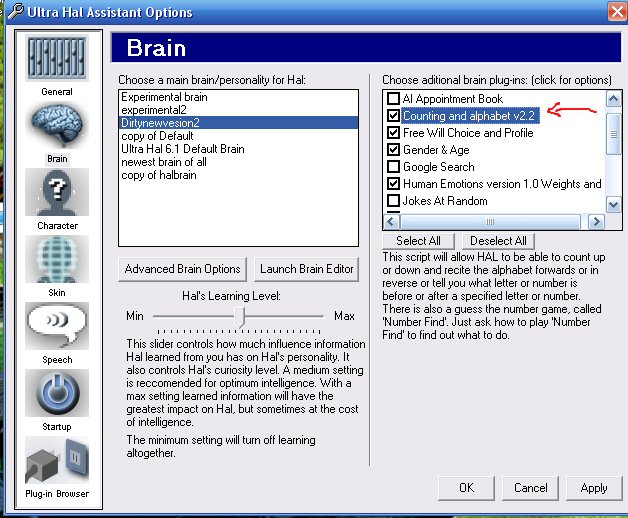Enable the Google Search checkbox
Image resolution: width=628 pixels, height=518 pixels.
(x=393, y=167)
